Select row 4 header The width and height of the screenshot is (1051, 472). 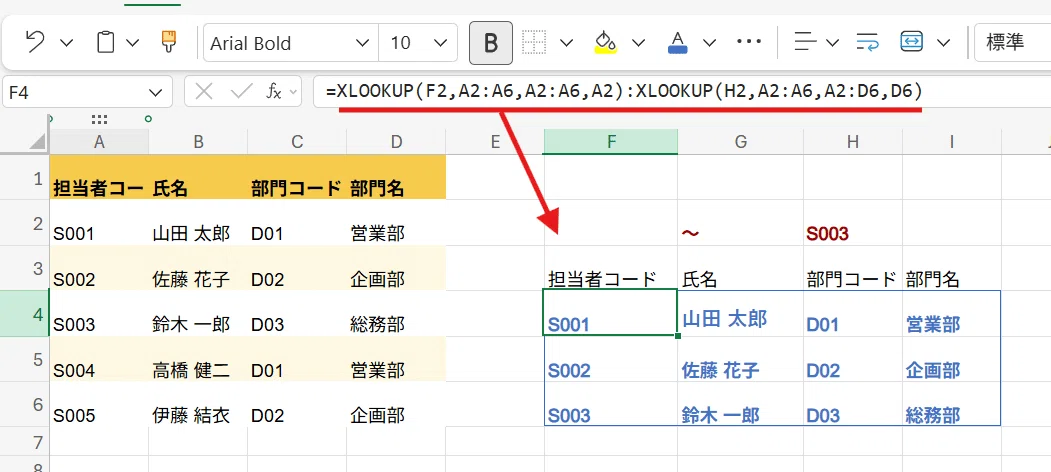[x=24, y=314]
